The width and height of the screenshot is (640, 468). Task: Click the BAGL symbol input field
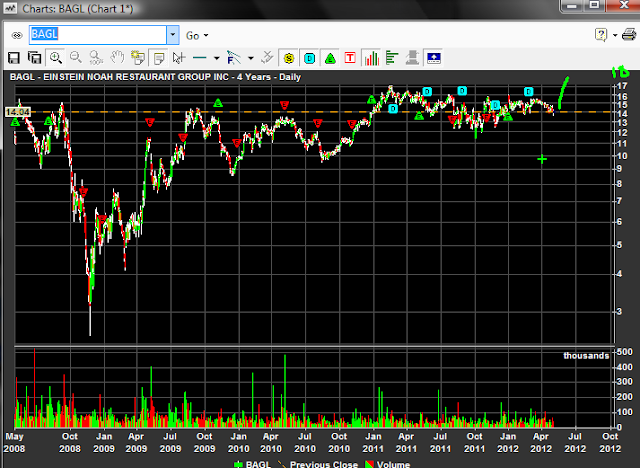(x=98, y=35)
